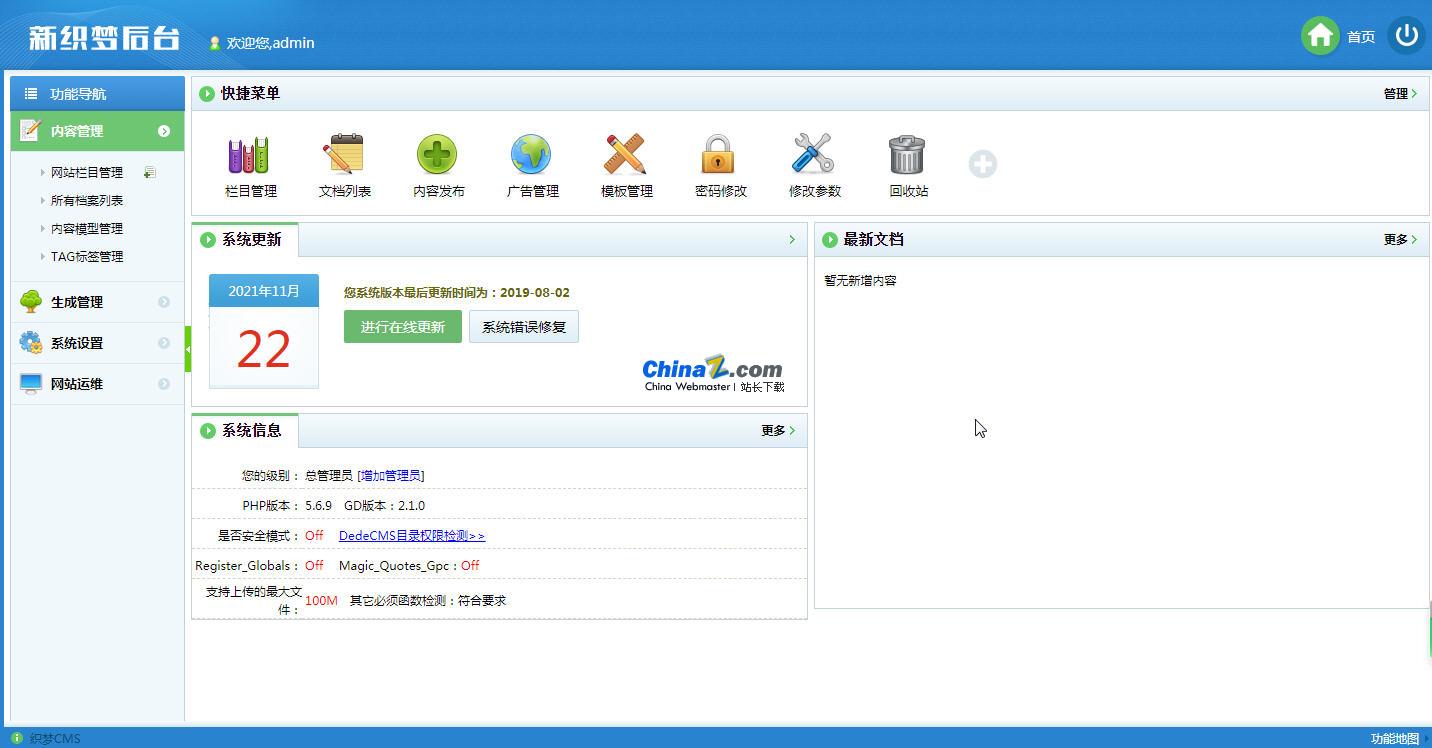Open the 内容发布 green plus icon
Image resolution: width=1432 pixels, height=748 pixels.
pos(437,155)
